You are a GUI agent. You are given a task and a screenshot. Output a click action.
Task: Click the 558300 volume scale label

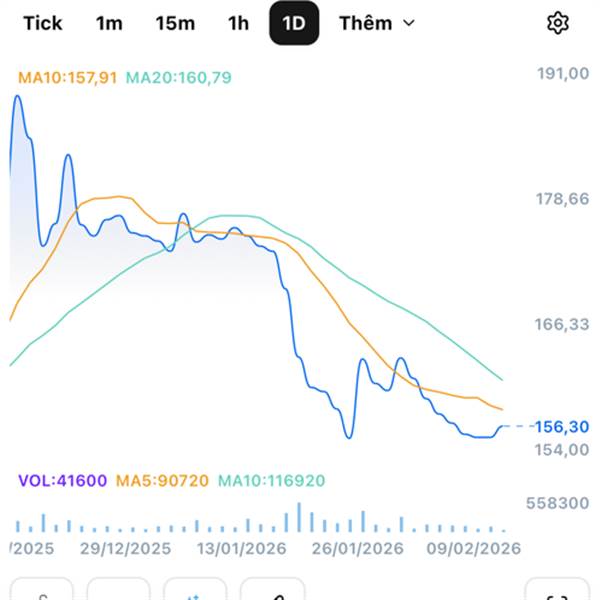pos(555,503)
